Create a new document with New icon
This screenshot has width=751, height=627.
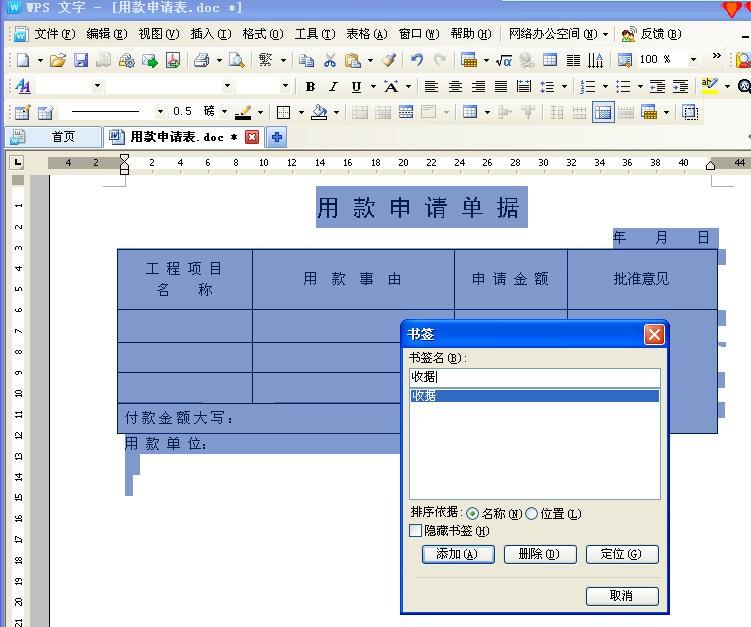pos(23,60)
